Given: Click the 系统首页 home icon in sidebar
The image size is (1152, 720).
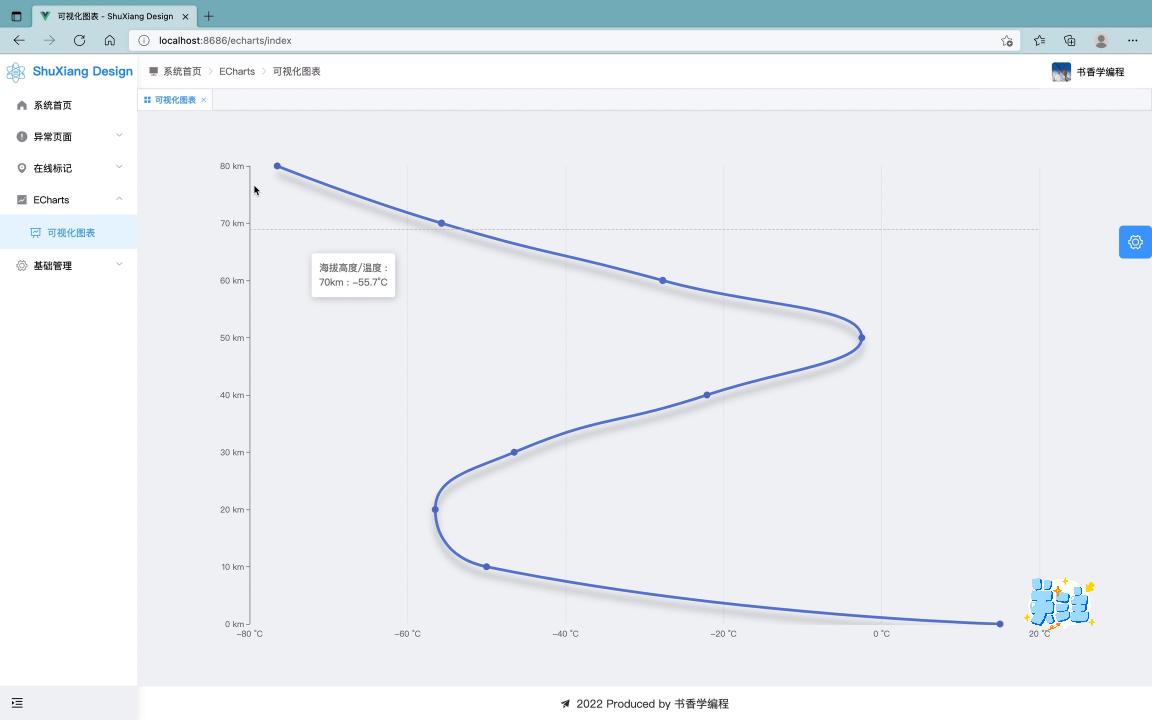Looking at the screenshot, I should pyautogui.click(x=22, y=105).
